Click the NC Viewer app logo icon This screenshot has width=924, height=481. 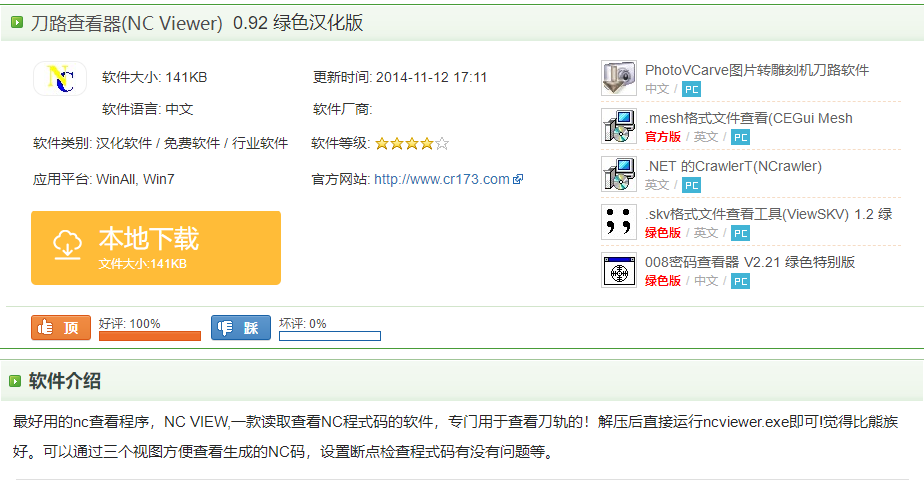60,78
